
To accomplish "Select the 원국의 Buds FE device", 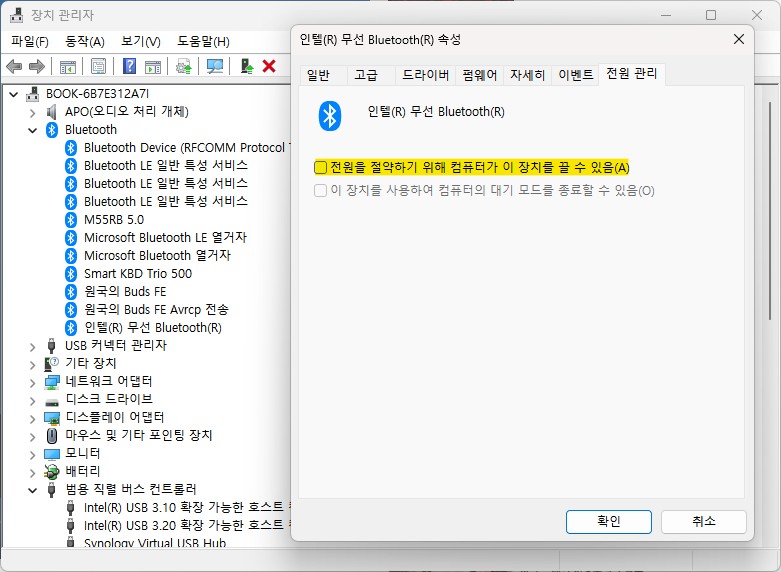I will [x=125, y=292].
